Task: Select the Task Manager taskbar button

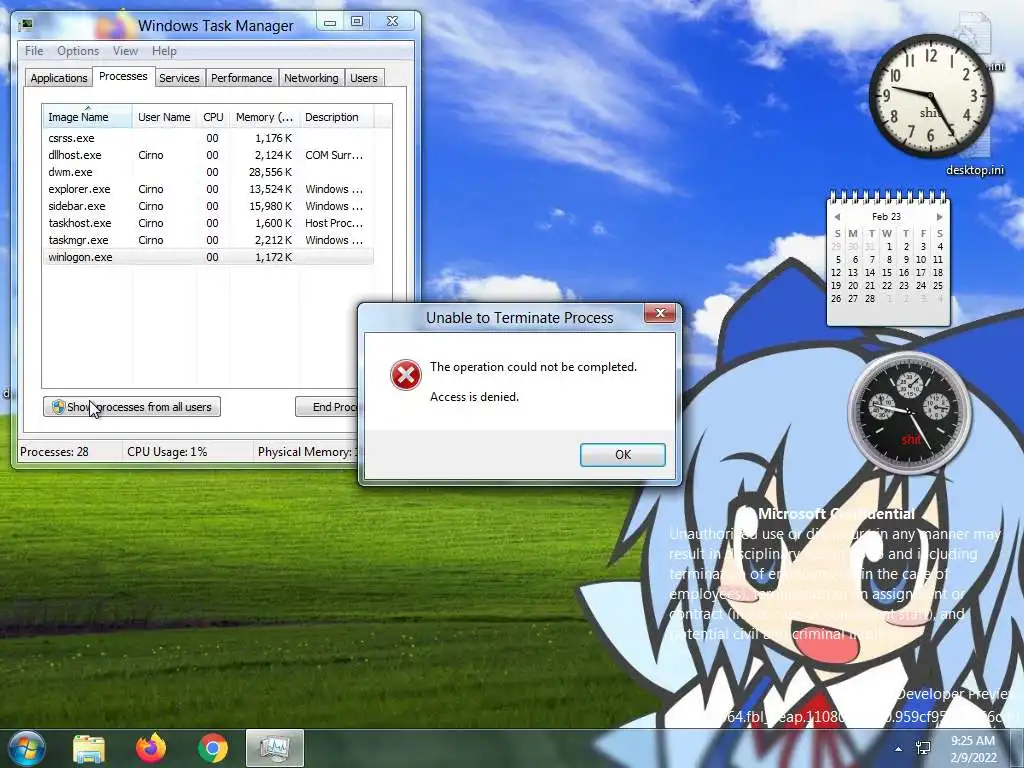Action: [275, 748]
